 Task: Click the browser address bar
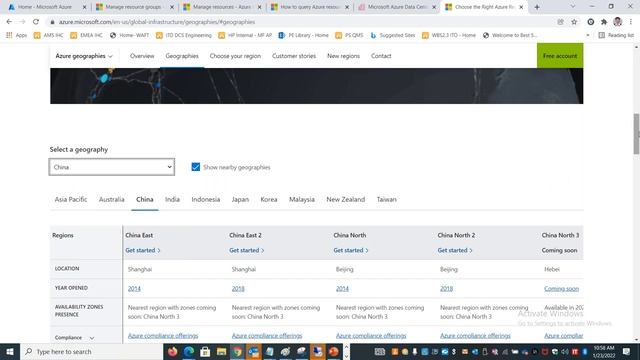tap(302, 22)
